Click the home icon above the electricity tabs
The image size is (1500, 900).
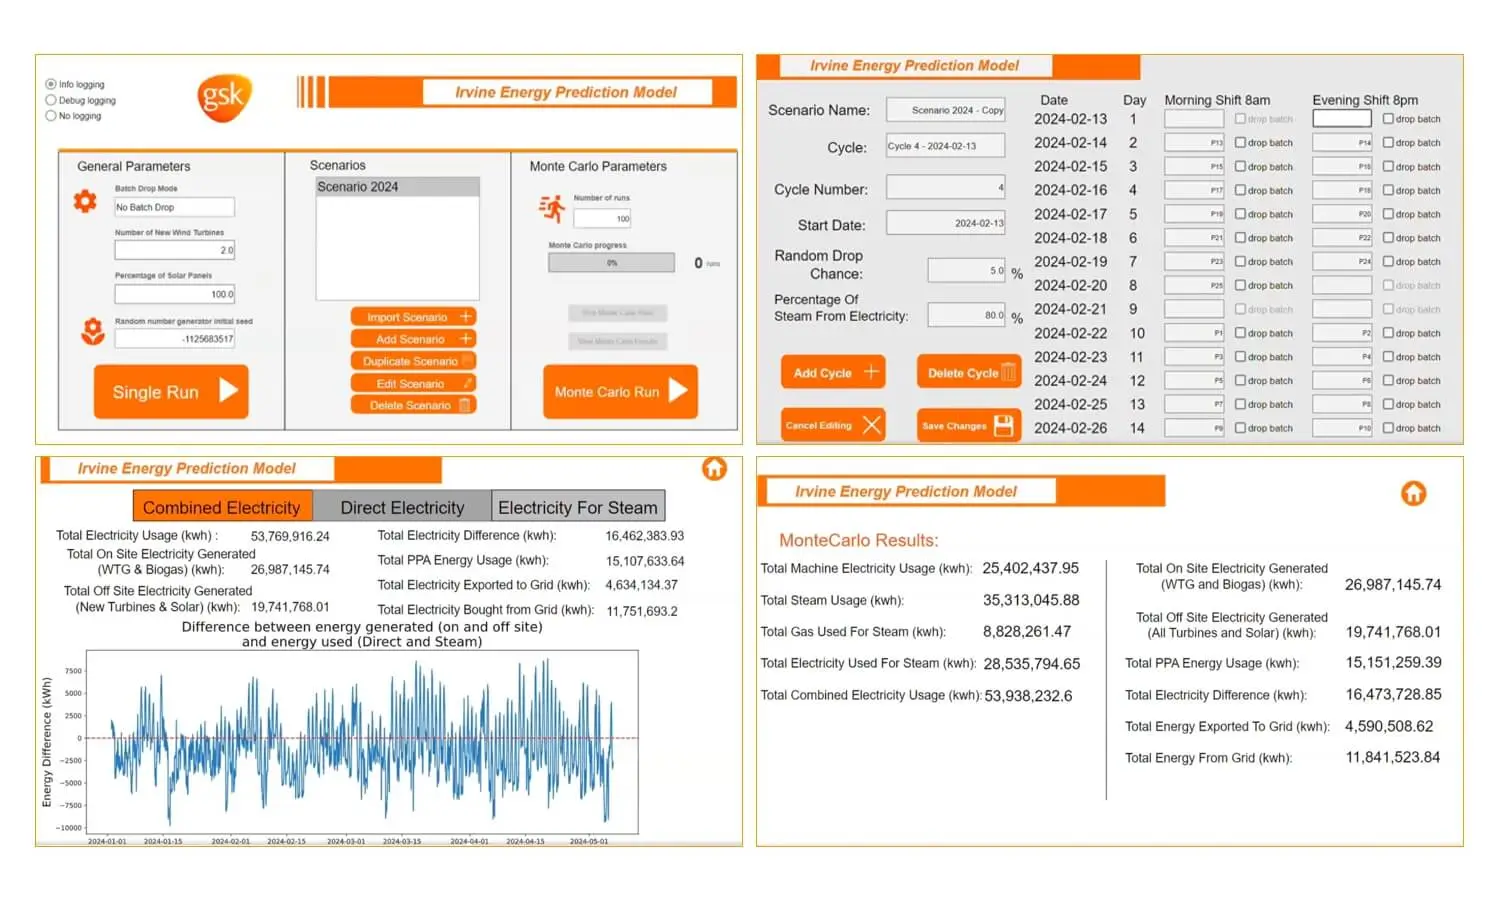(714, 468)
